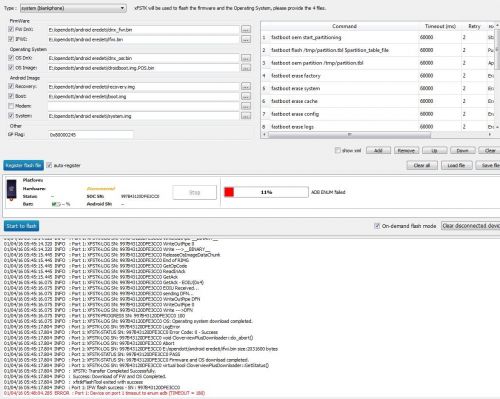Toggle the Boot checkbox

(11, 96)
